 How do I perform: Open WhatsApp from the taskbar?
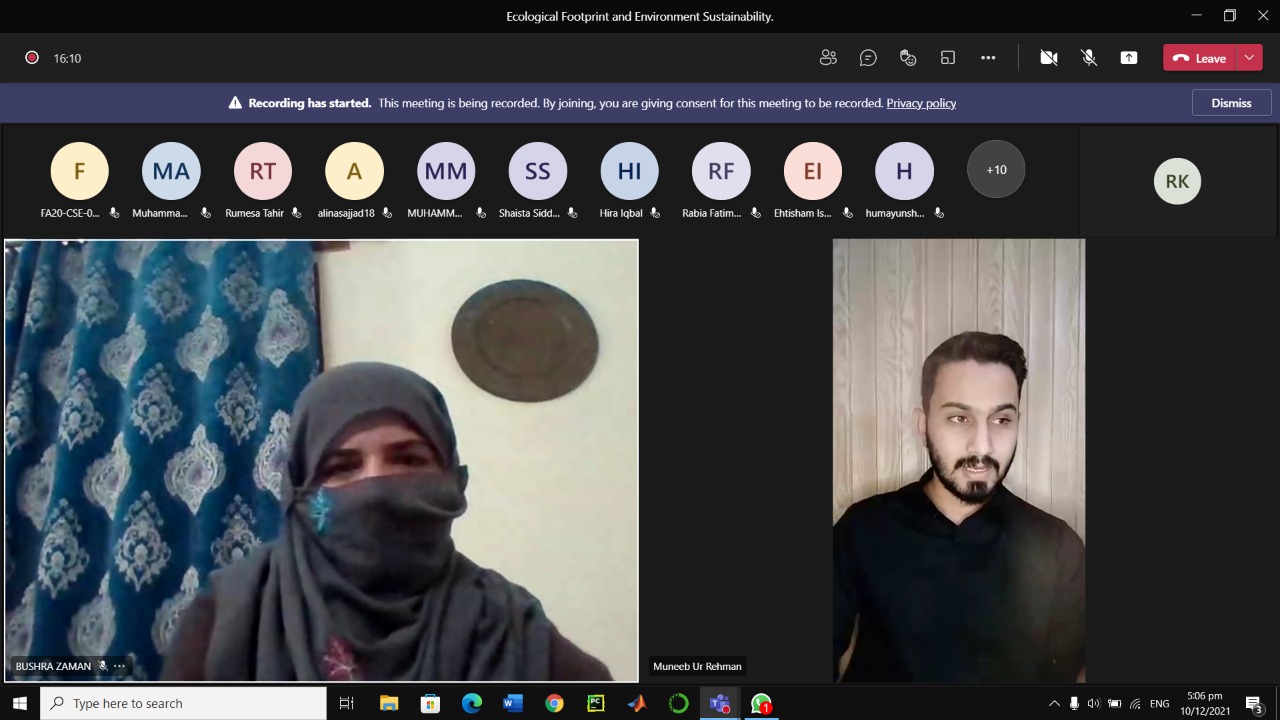tap(761, 704)
